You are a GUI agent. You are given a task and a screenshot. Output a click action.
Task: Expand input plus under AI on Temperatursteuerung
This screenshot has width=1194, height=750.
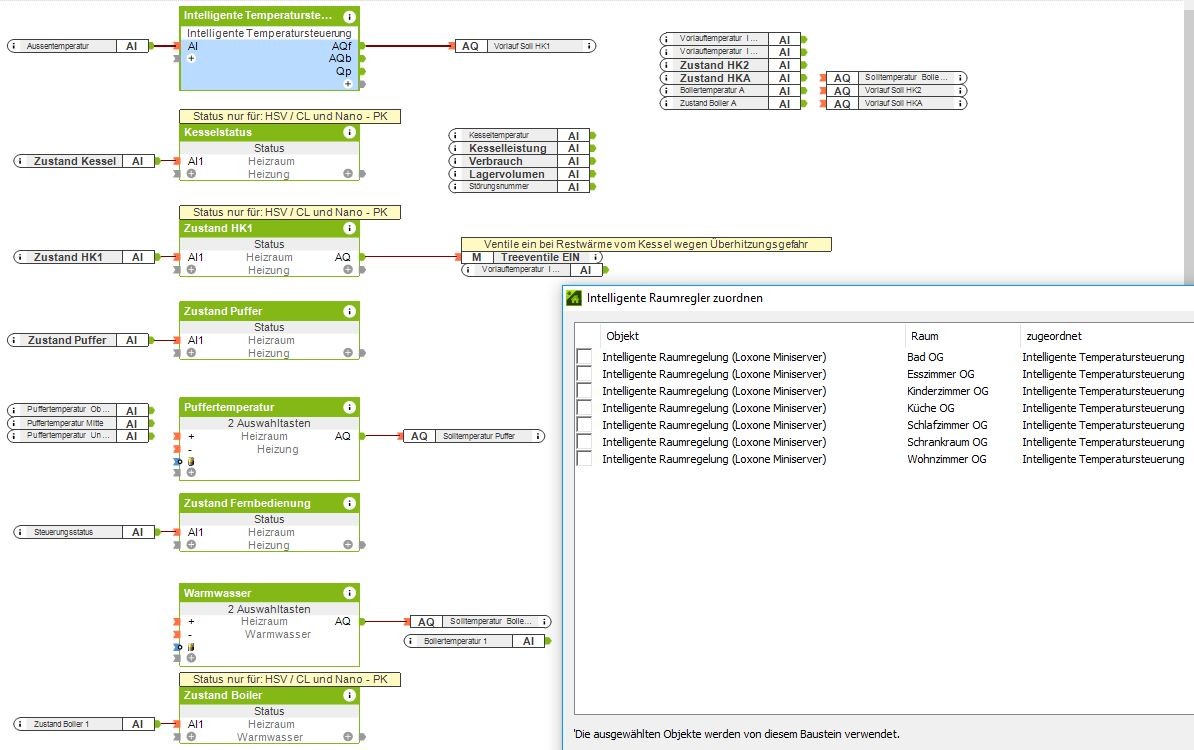pos(191,59)
